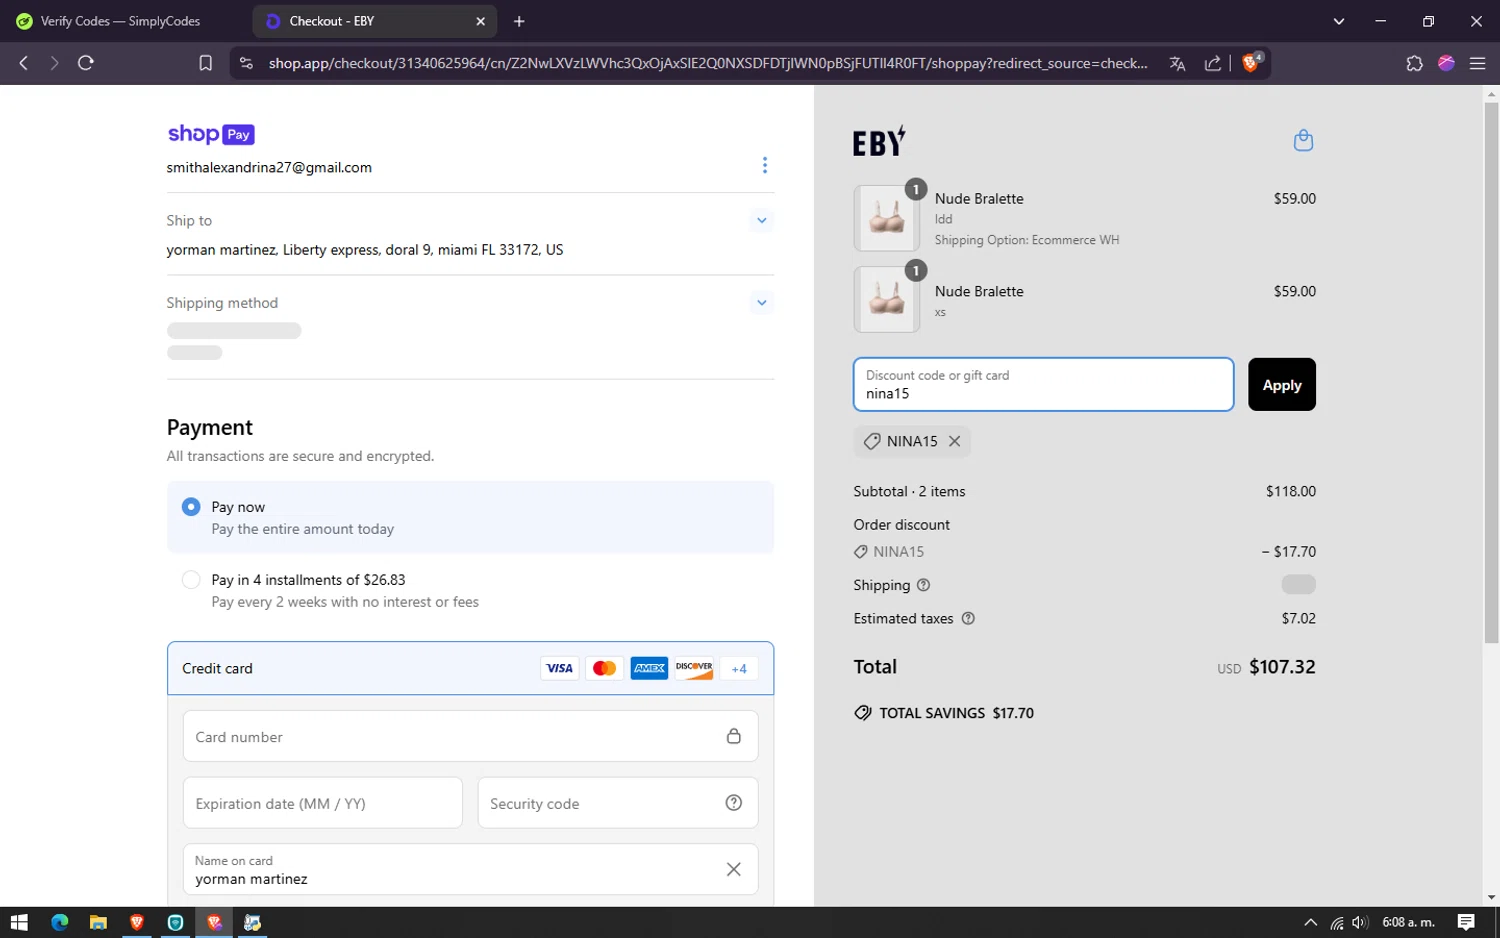This screenshot has height=938, width=1500.
Task: Click the EBY store logo
Action: [879, 141]
